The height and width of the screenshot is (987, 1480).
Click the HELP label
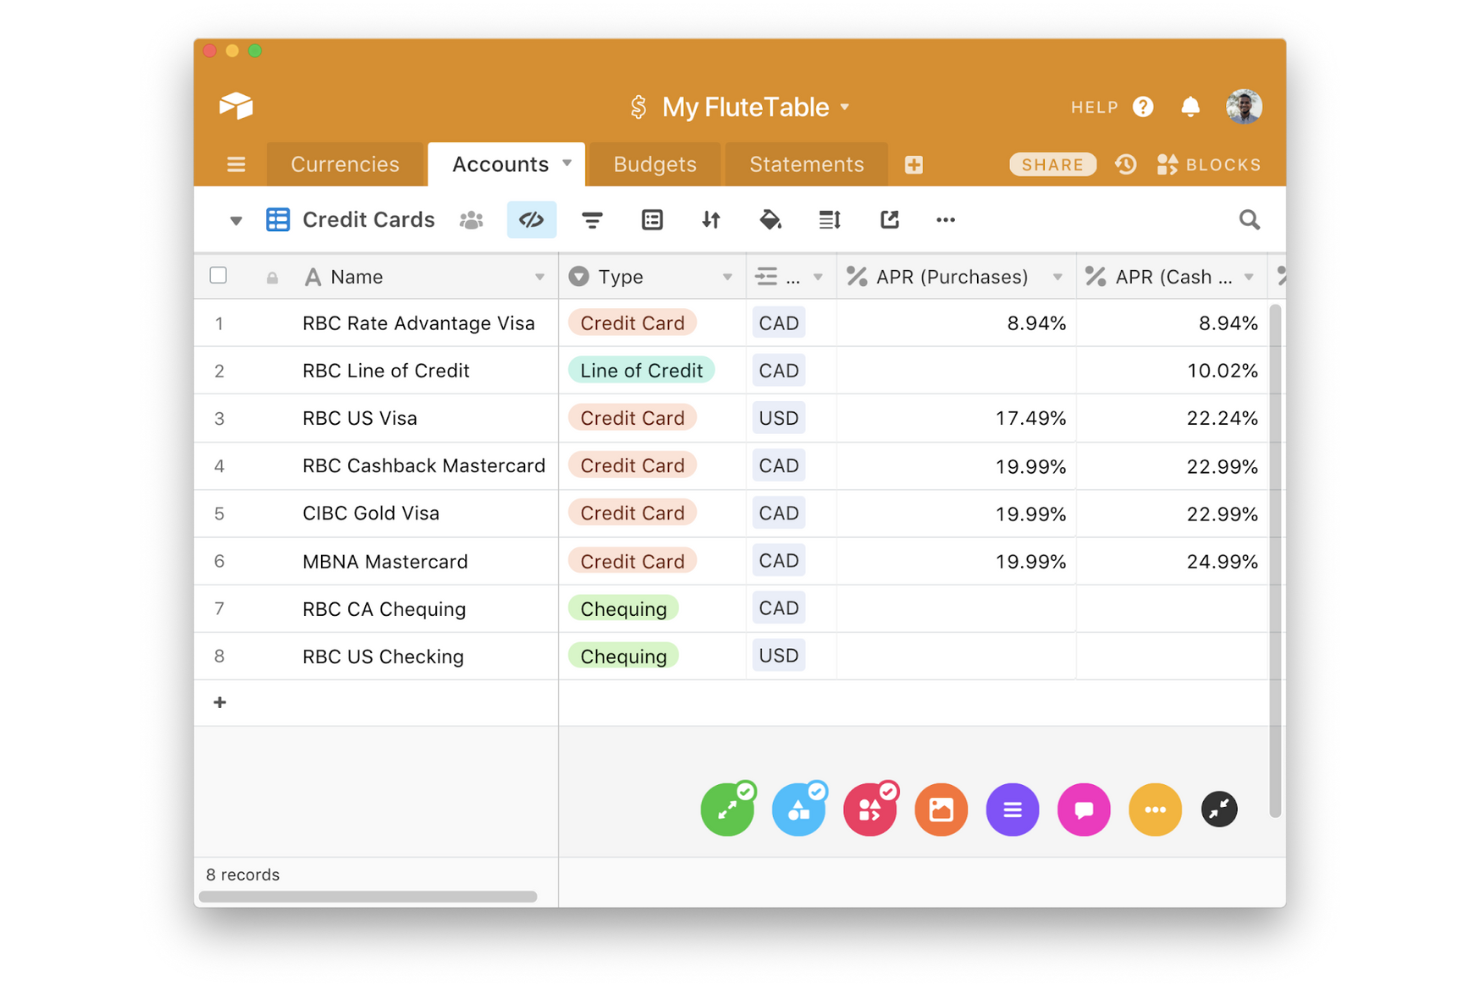[x=1094, y=107]
